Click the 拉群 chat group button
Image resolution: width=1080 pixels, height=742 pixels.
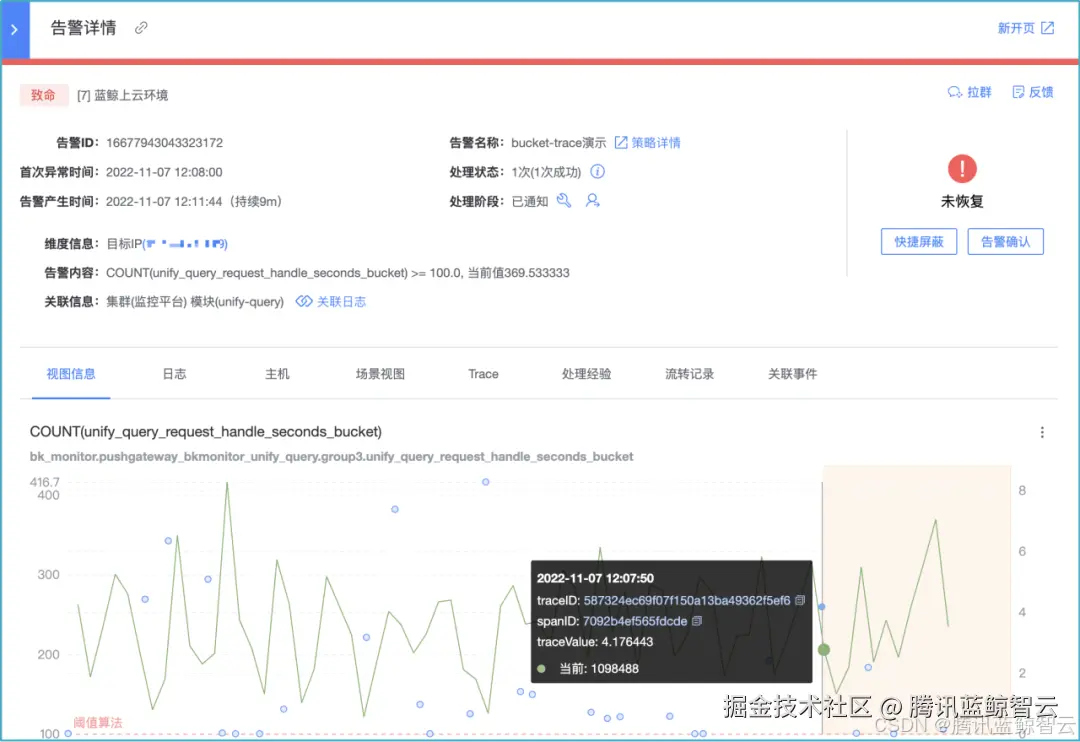970,92
